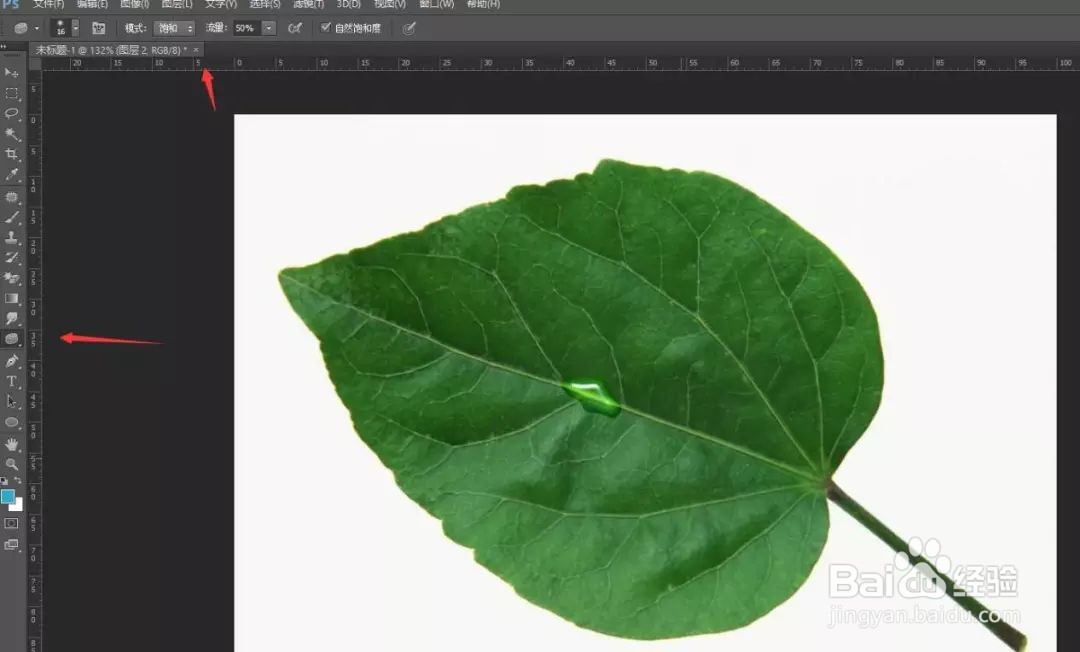This screenshot has height=652, width=1080.
Task: Toggle the airbrush mode icon
Action: [295, 28]
